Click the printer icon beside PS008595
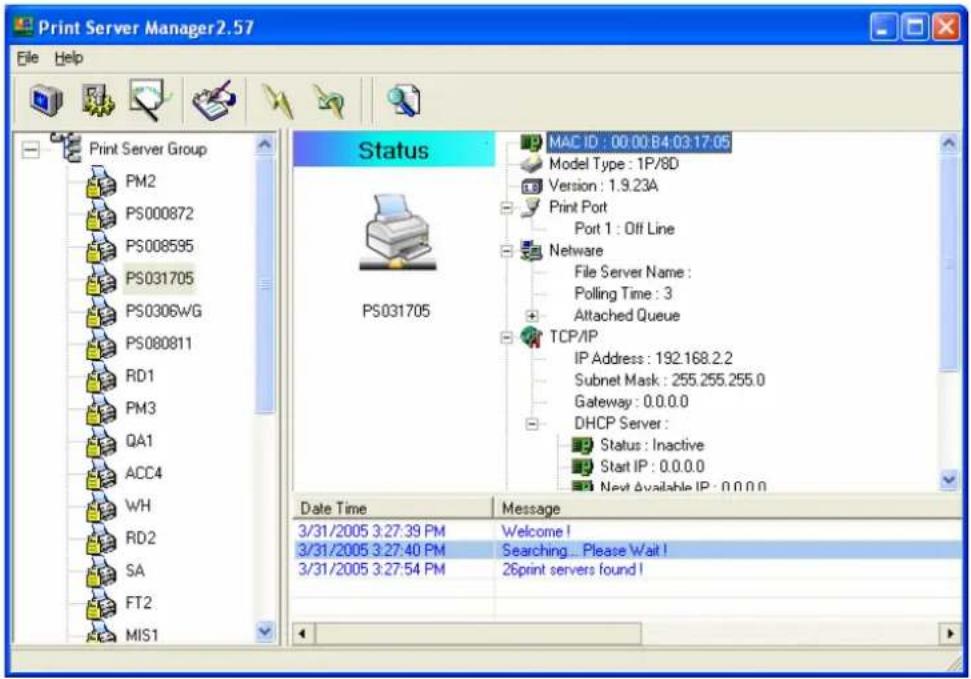 click(101, 246)
